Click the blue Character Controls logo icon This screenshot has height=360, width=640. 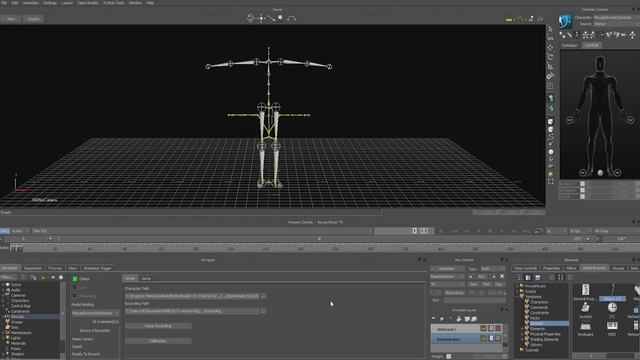point(565,21)
